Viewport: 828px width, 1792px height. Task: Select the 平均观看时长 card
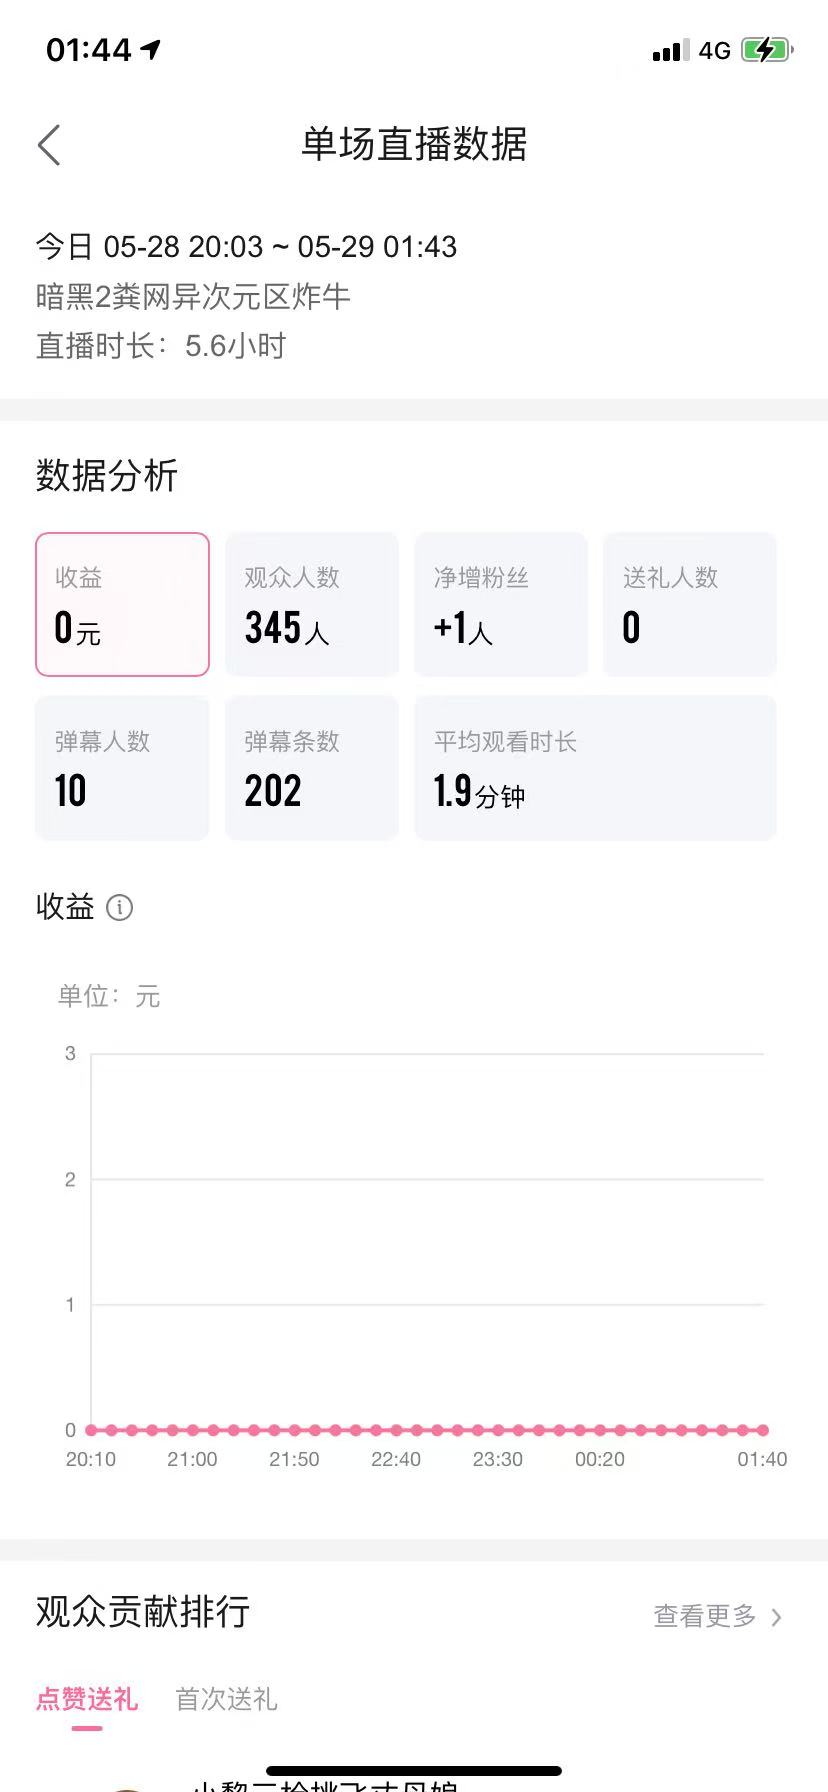[596, 768]
